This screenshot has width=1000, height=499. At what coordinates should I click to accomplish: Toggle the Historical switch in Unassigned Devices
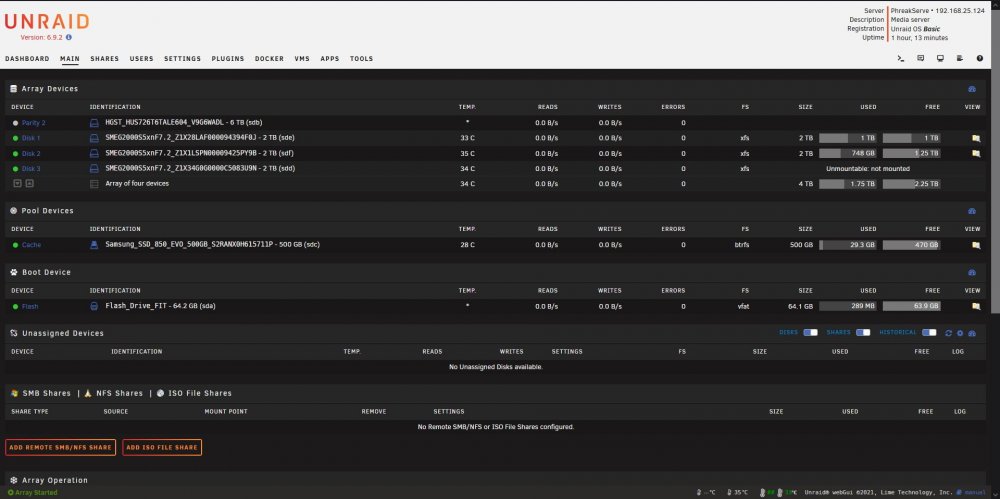coord(929,332)
